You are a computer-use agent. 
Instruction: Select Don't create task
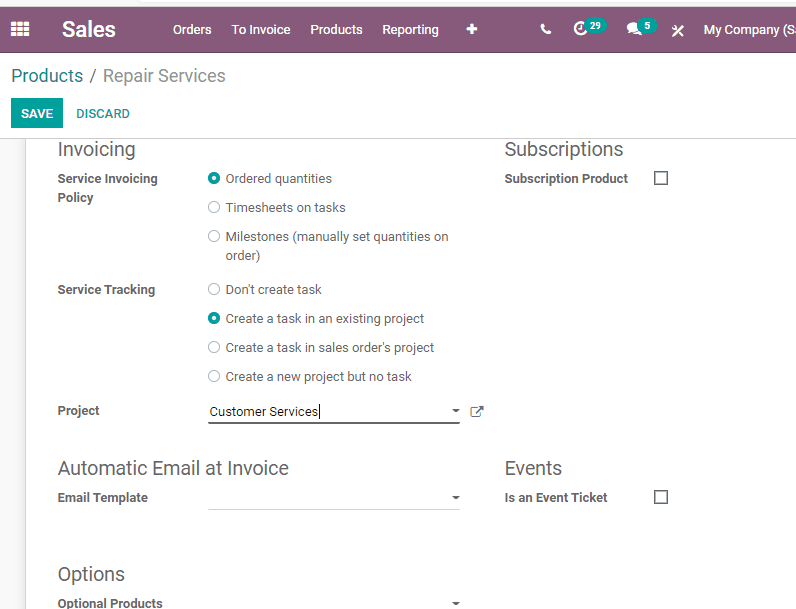tap(214, 289)
